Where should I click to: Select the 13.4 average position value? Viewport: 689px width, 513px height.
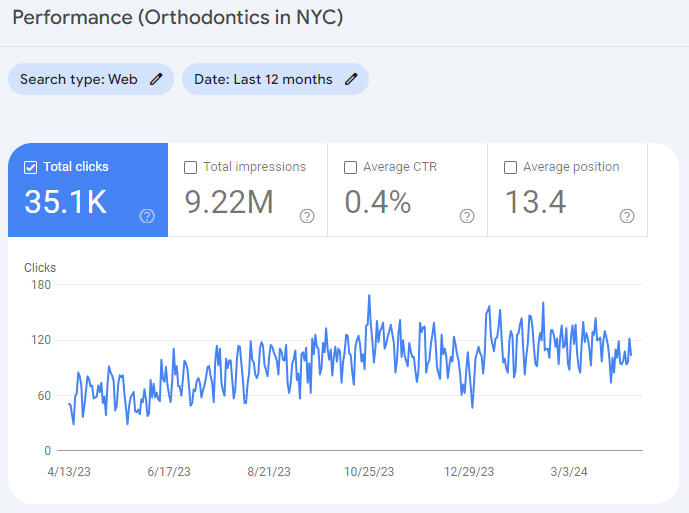536,202
